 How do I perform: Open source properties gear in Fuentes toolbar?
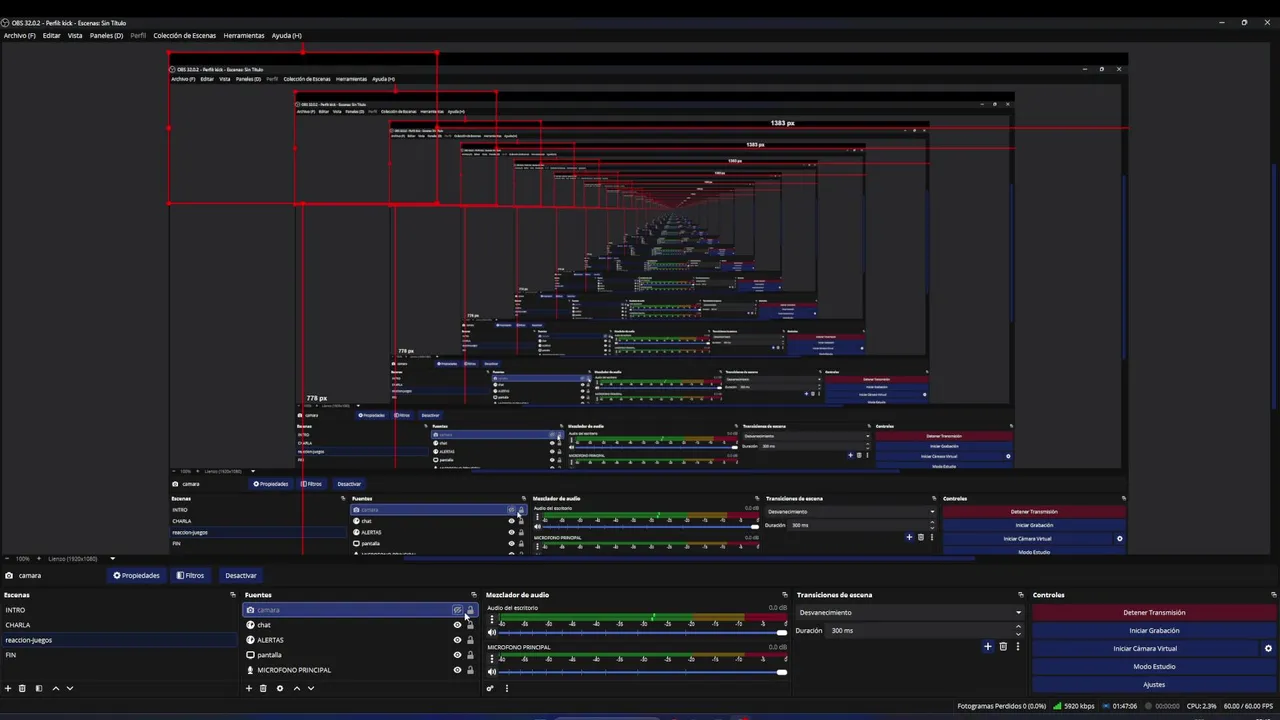pyautogui.click(x=280, y=688)
